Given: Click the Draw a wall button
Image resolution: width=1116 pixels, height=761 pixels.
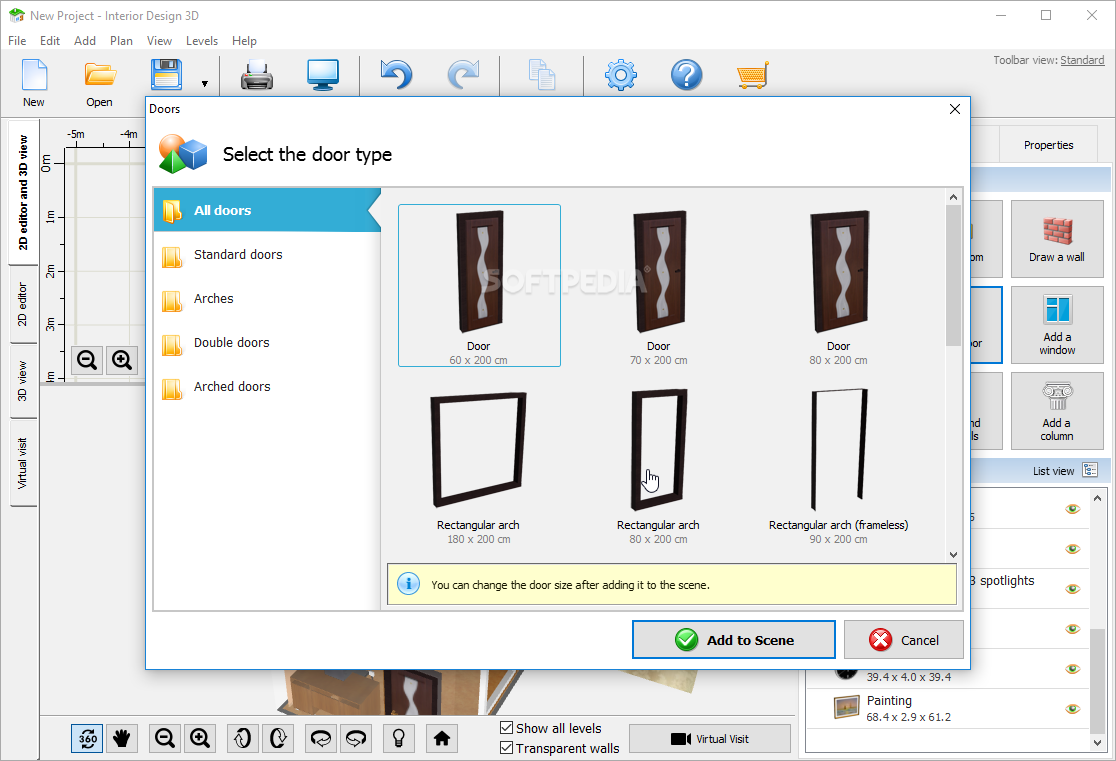Looking at the screenshot, I should (x=1057, y=239).
